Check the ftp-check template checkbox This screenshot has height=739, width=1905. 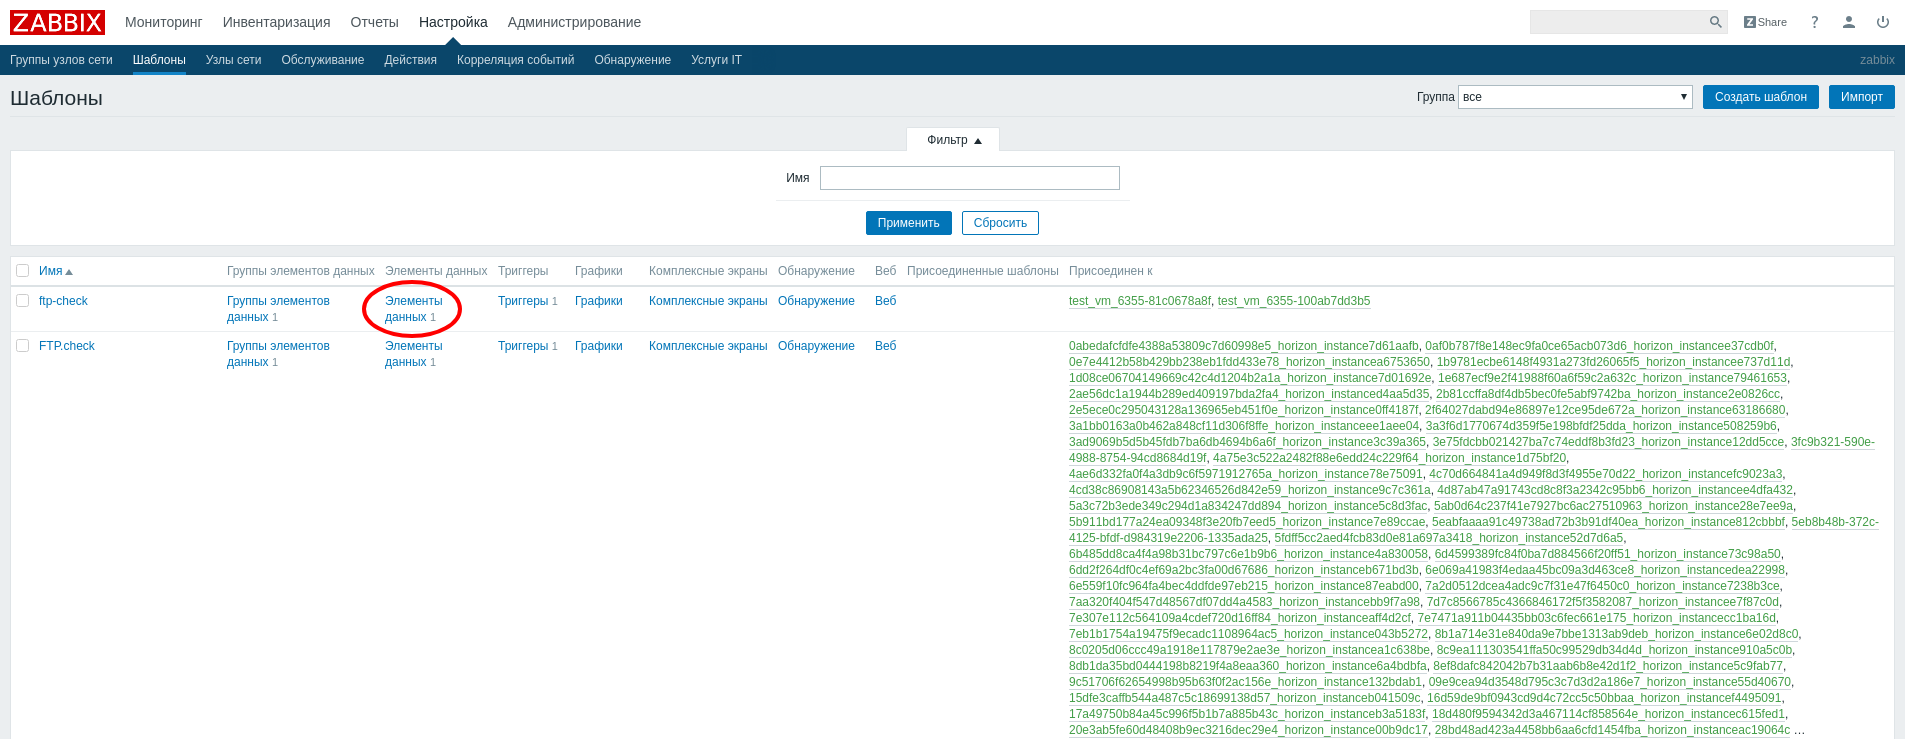coord(22,301)
